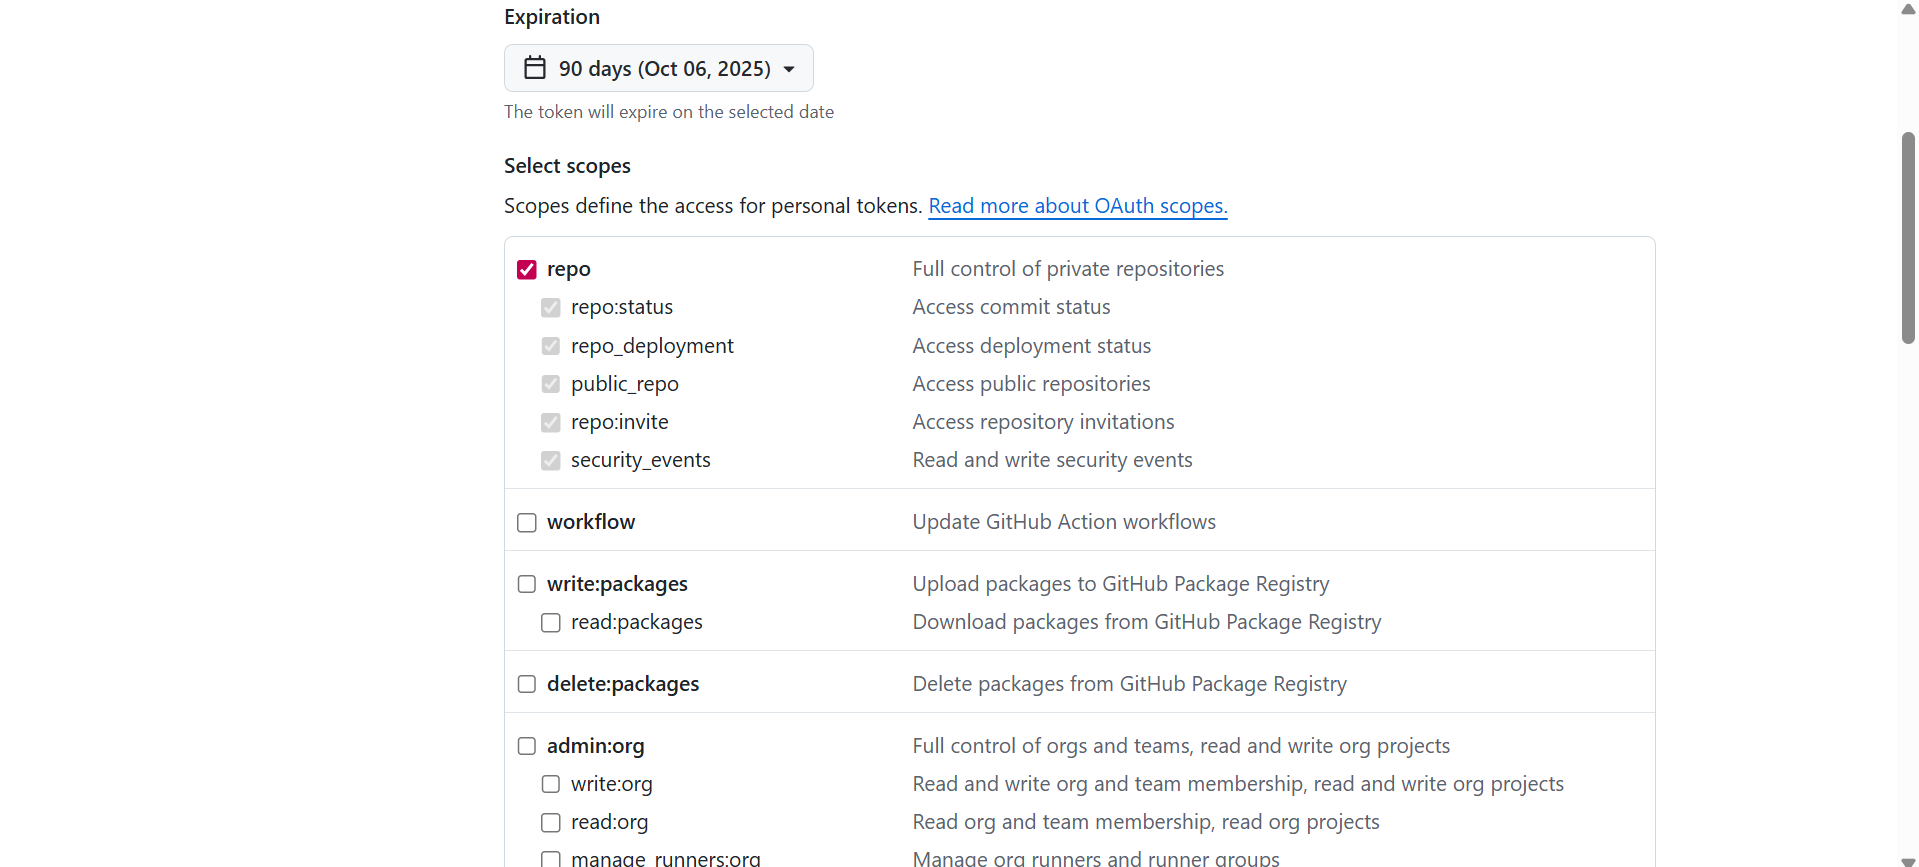The width and height of the screenshot is (1919, 867).
Task: Click the 'repo' scope label
Action: (569, 269)
